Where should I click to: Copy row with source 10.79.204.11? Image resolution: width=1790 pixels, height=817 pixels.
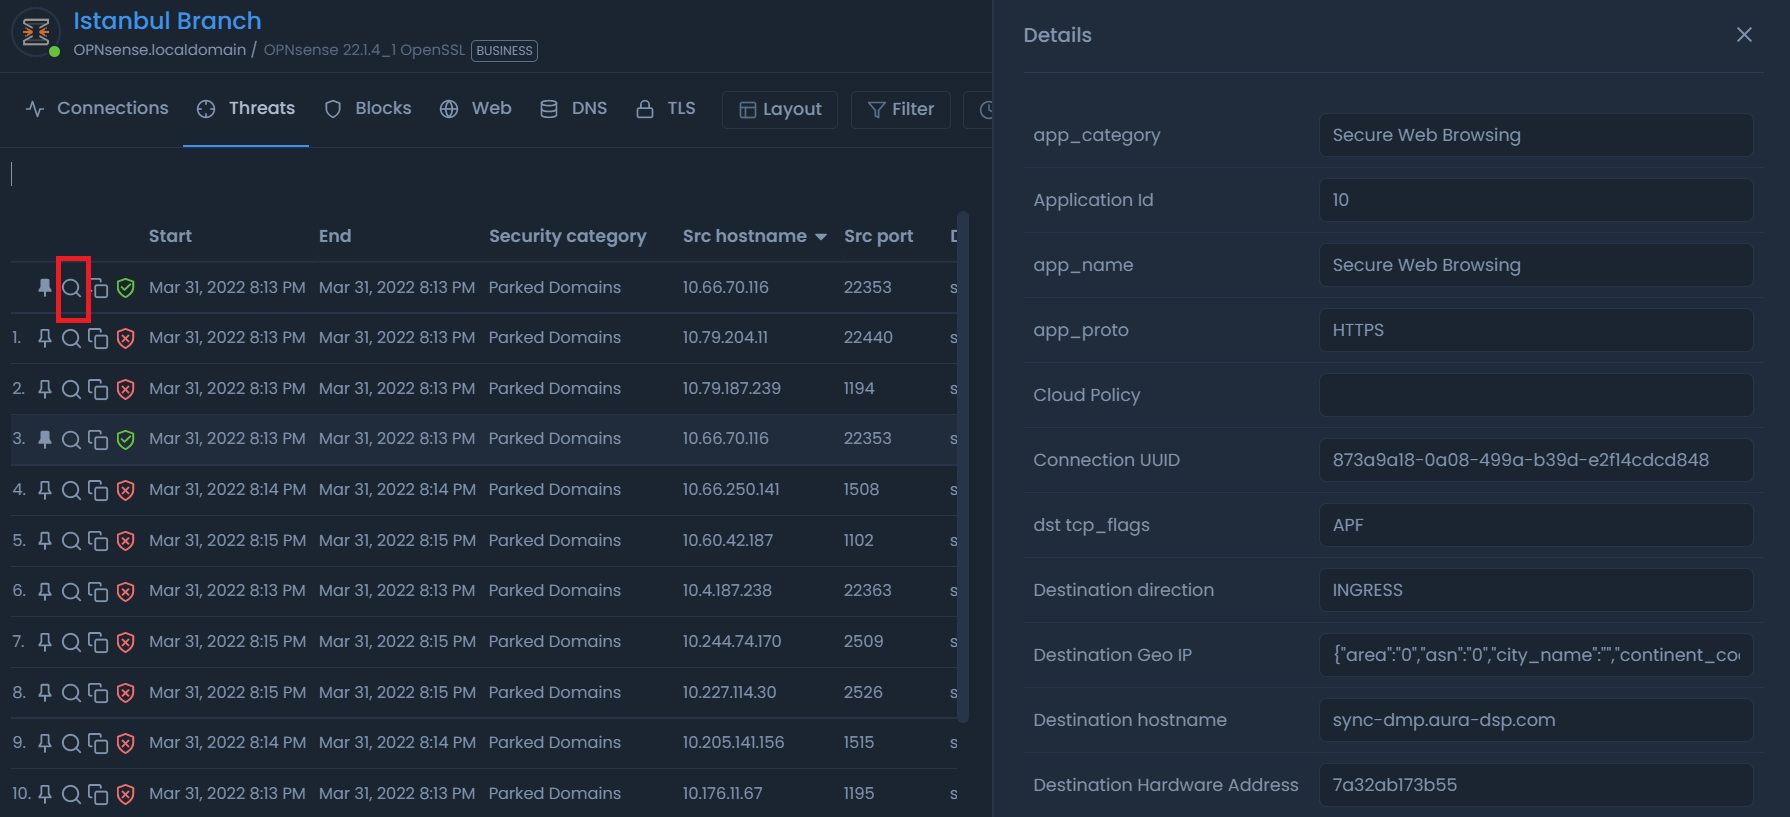(98, 338)
